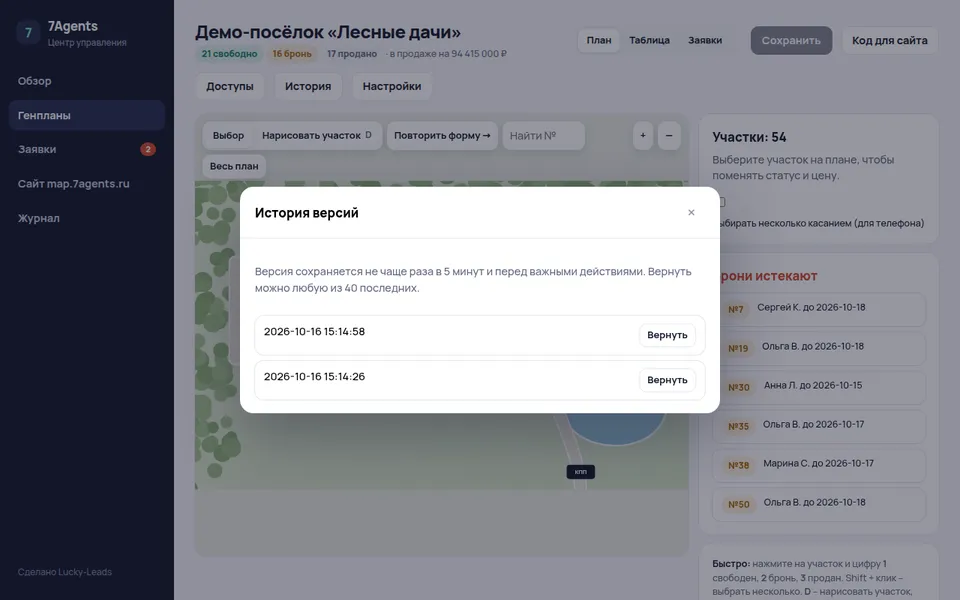Open booking №38 Марина С.
The image size is (960, 600).
(x=819, y=465)
